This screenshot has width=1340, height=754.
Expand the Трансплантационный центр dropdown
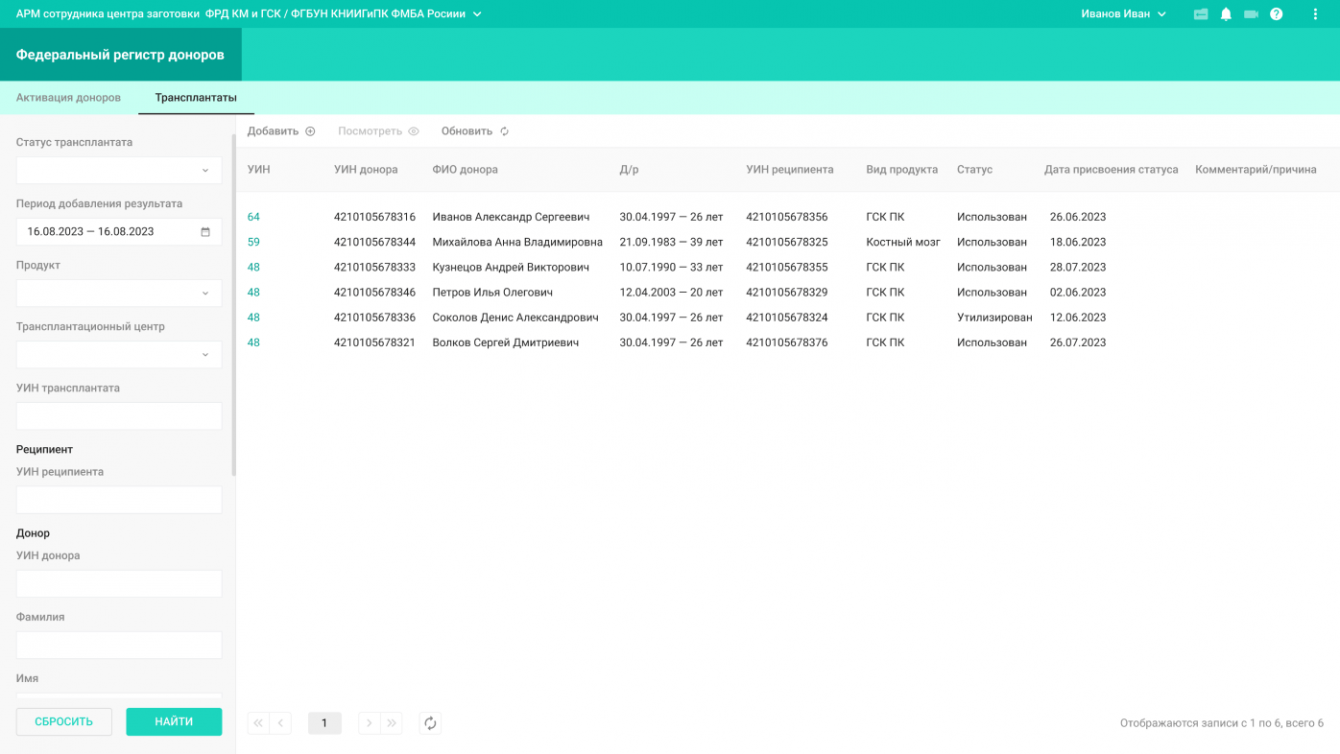point(119,355)
